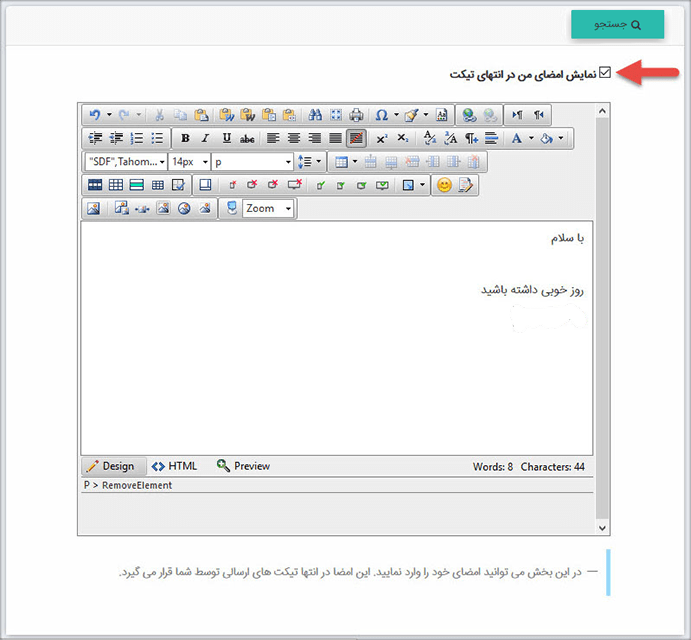
Task: Open the font name dropdown "SDF",Tahom...
Action: (125, 162)
